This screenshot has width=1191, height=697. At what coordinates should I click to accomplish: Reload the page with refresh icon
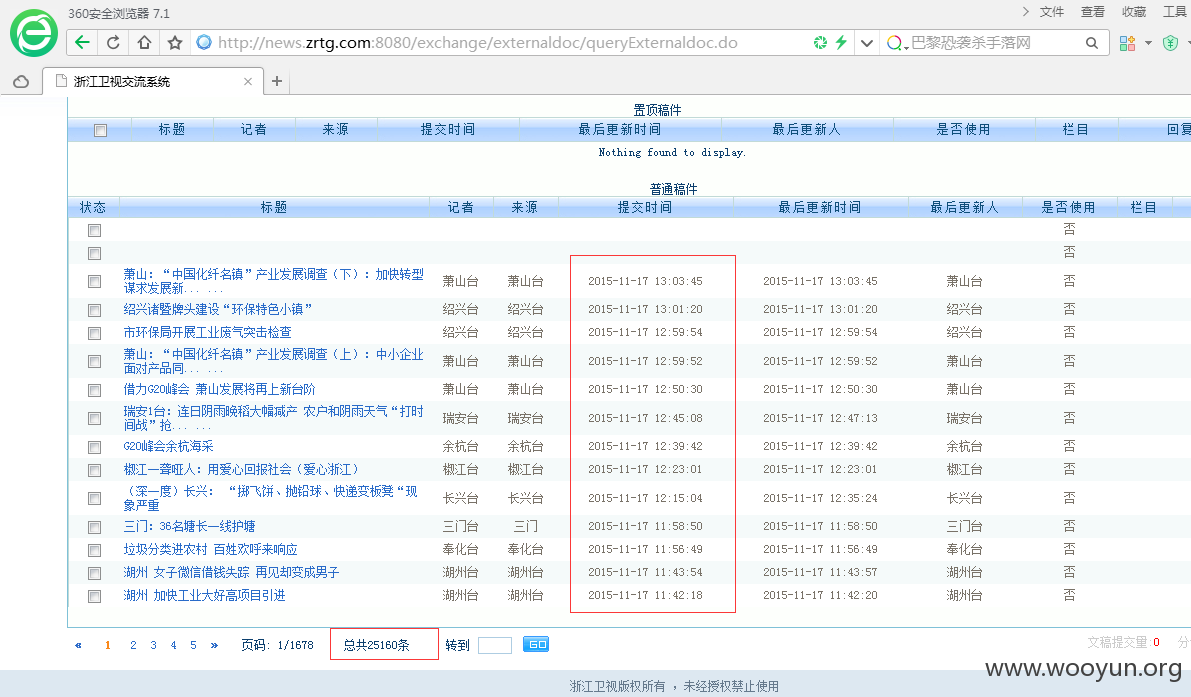113,43
